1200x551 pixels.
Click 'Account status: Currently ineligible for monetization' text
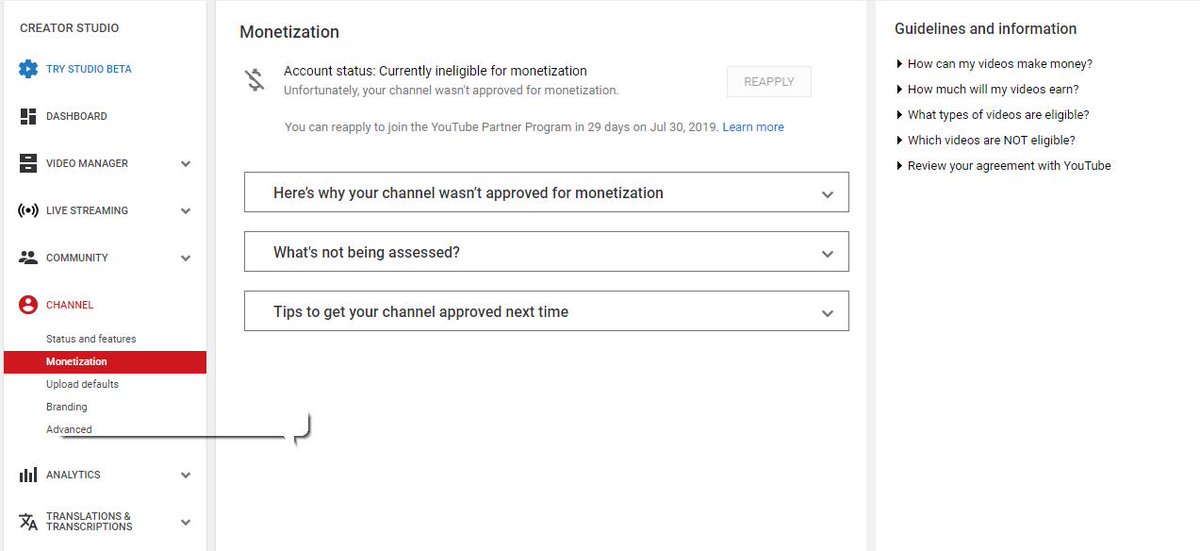point(435,71)
